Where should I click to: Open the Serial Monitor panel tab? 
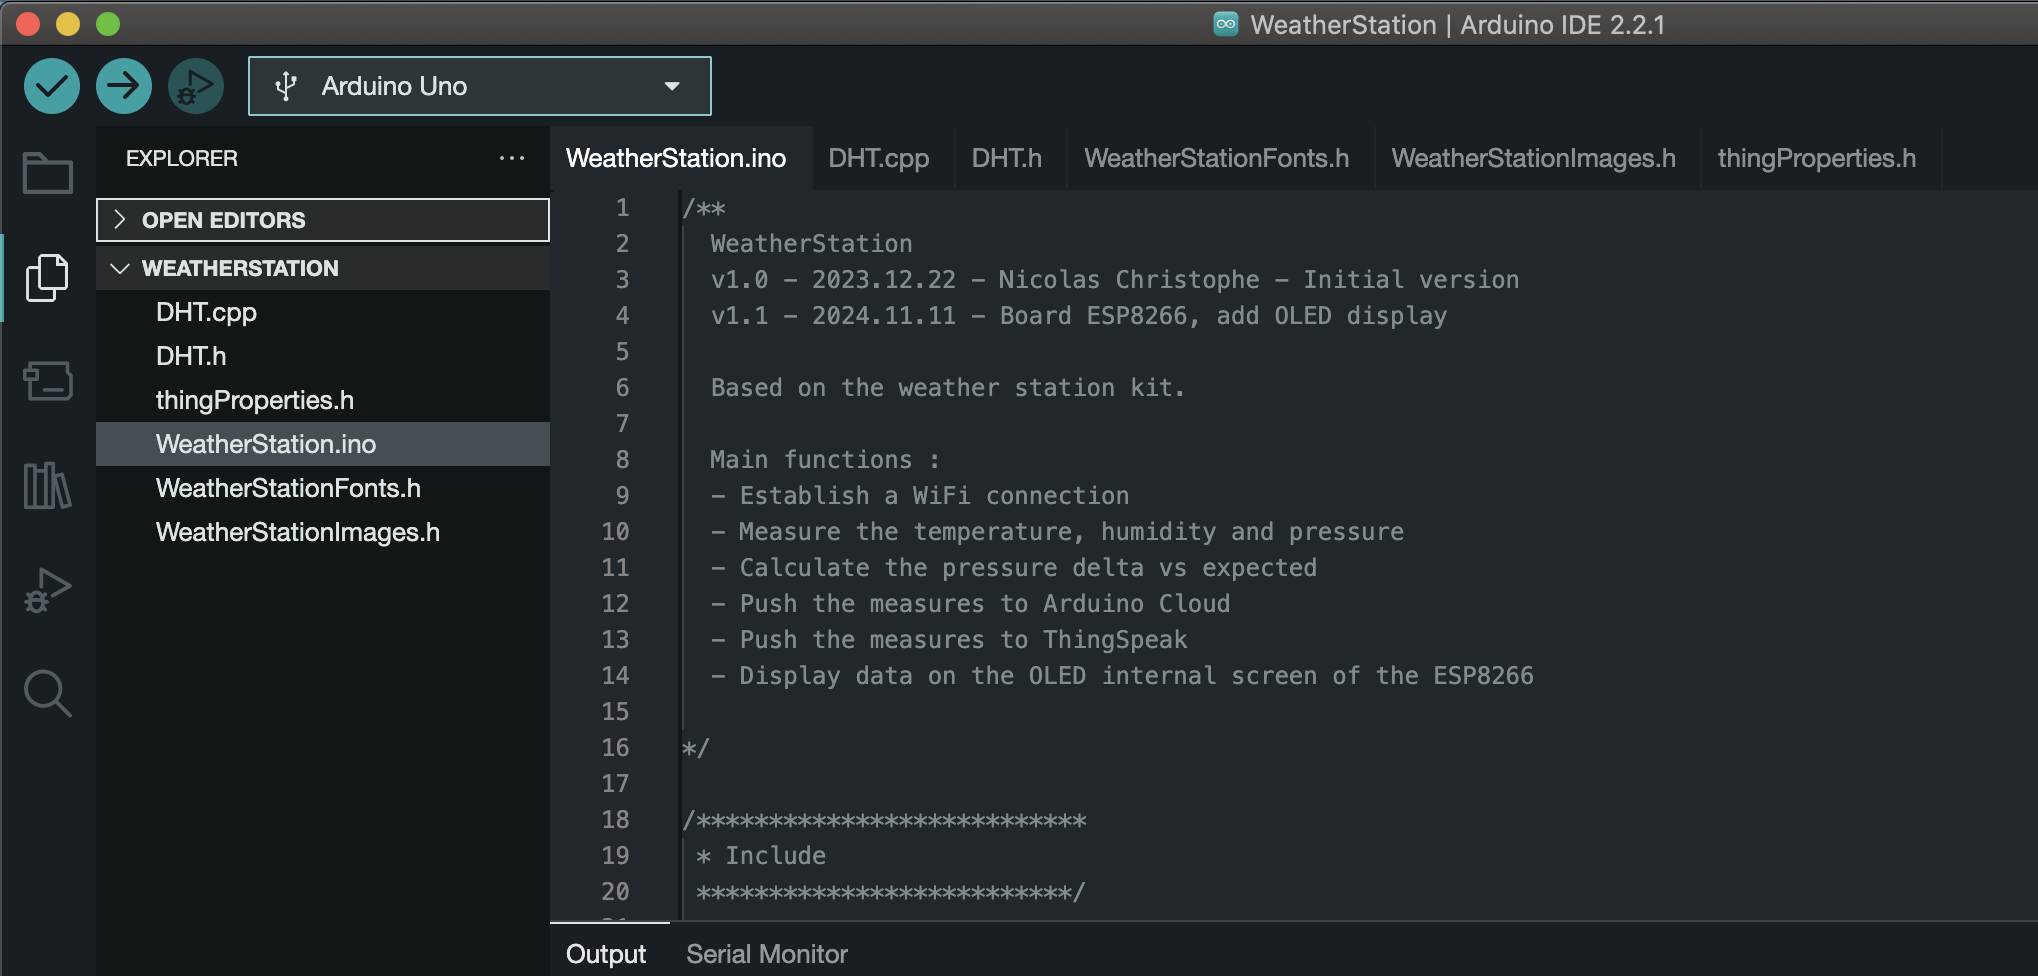767,954
